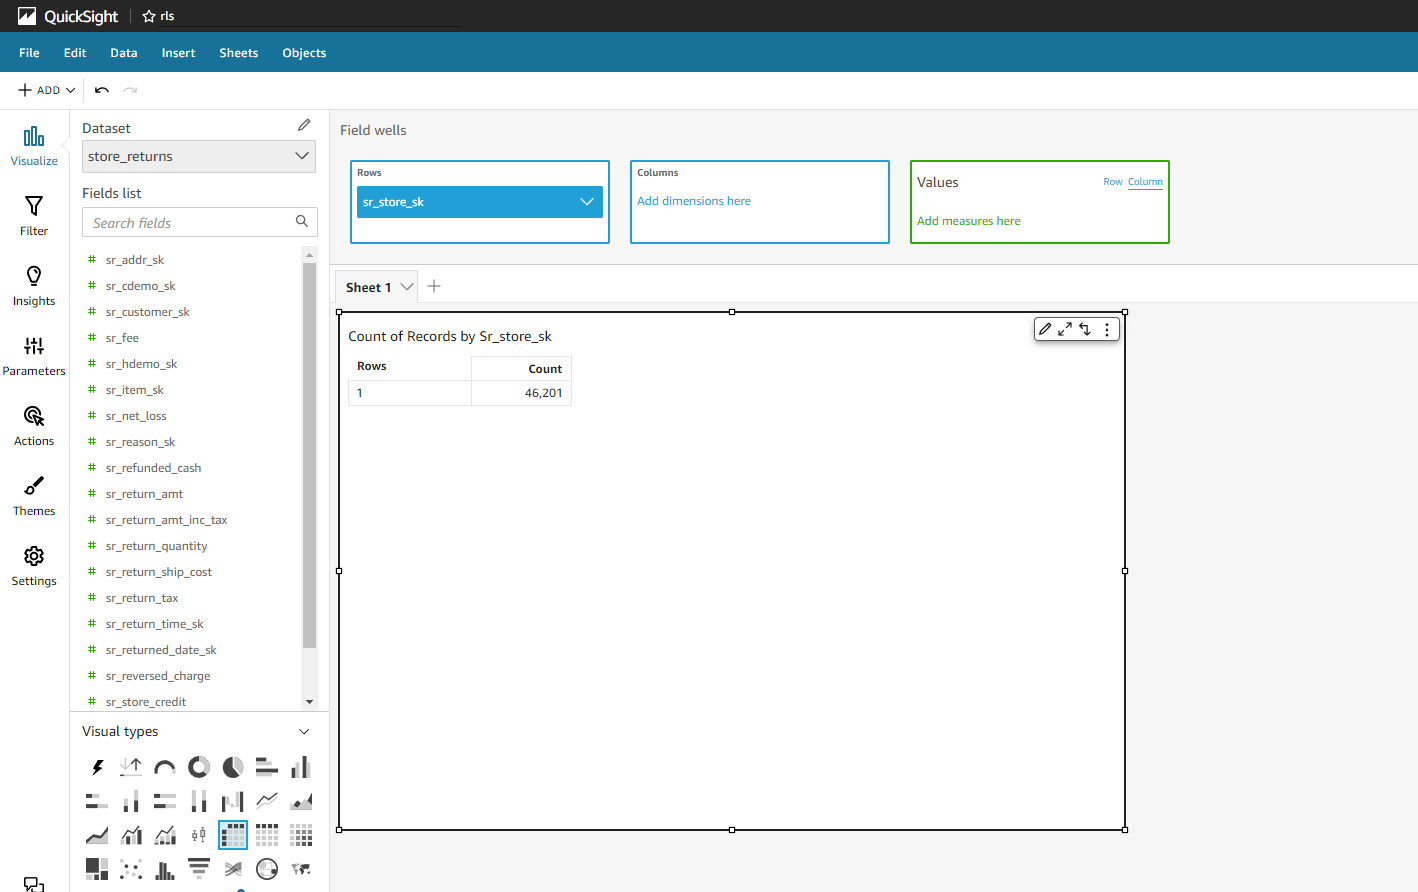Open the File menu

[29, 53]
